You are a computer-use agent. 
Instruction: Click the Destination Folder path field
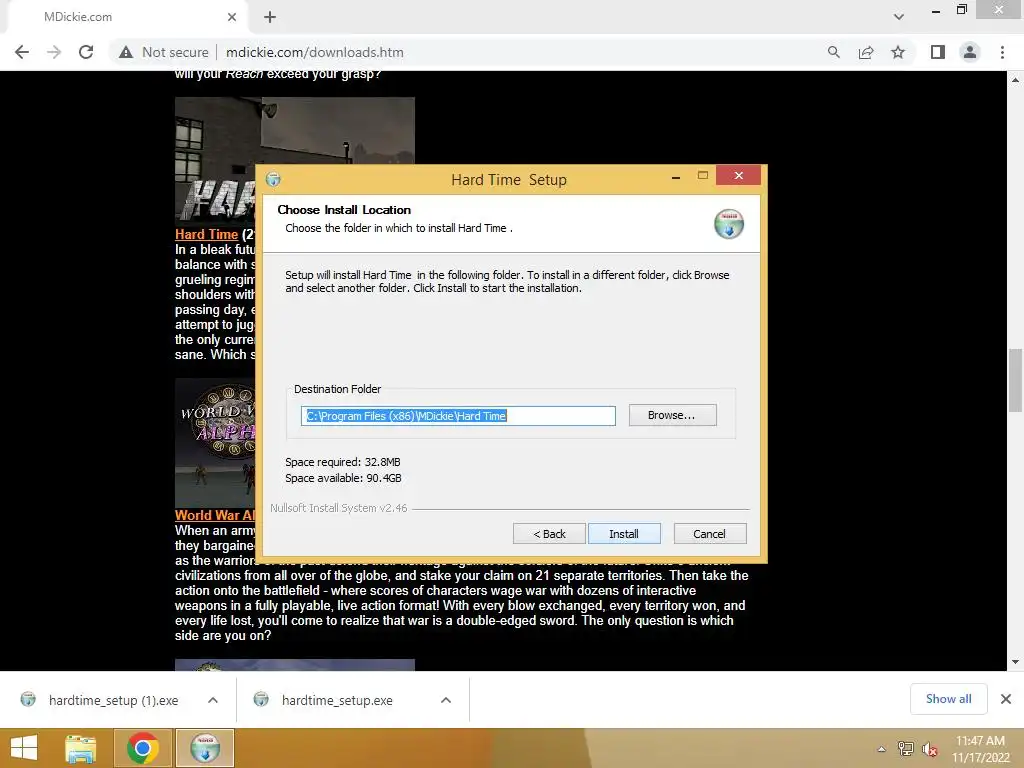(x=458, y=416)
